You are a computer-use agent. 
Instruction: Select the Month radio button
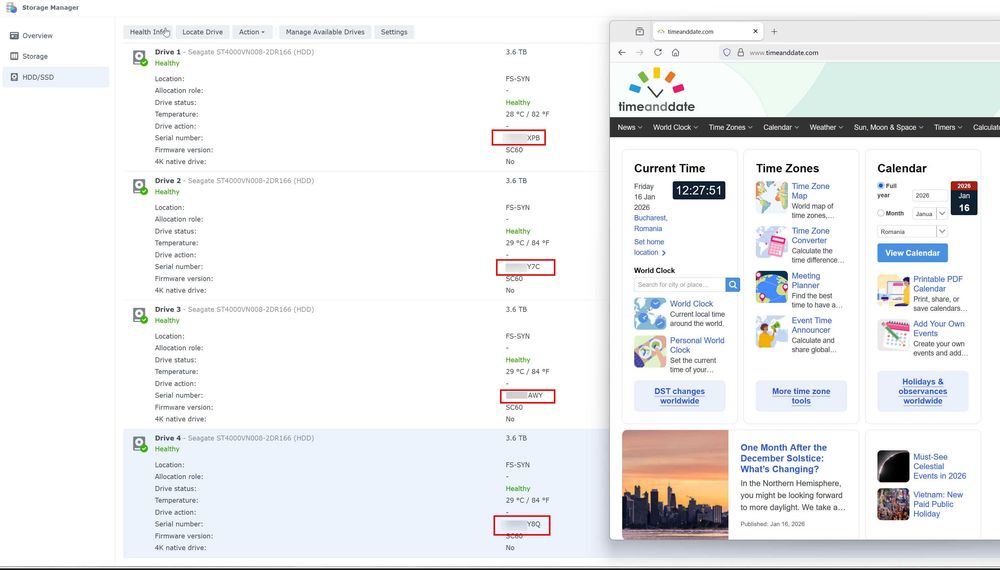click(881, 213)
